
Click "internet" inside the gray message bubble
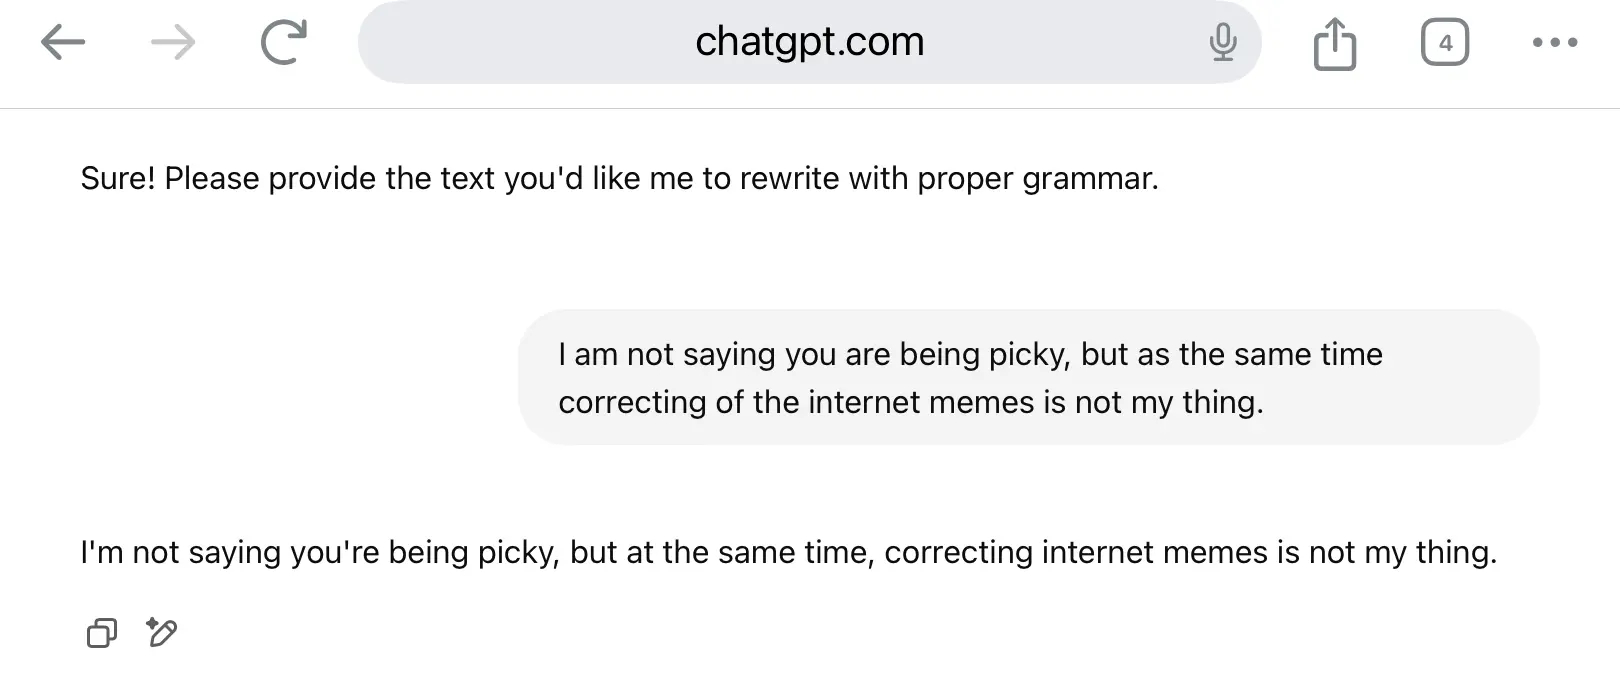click(863, 402)
